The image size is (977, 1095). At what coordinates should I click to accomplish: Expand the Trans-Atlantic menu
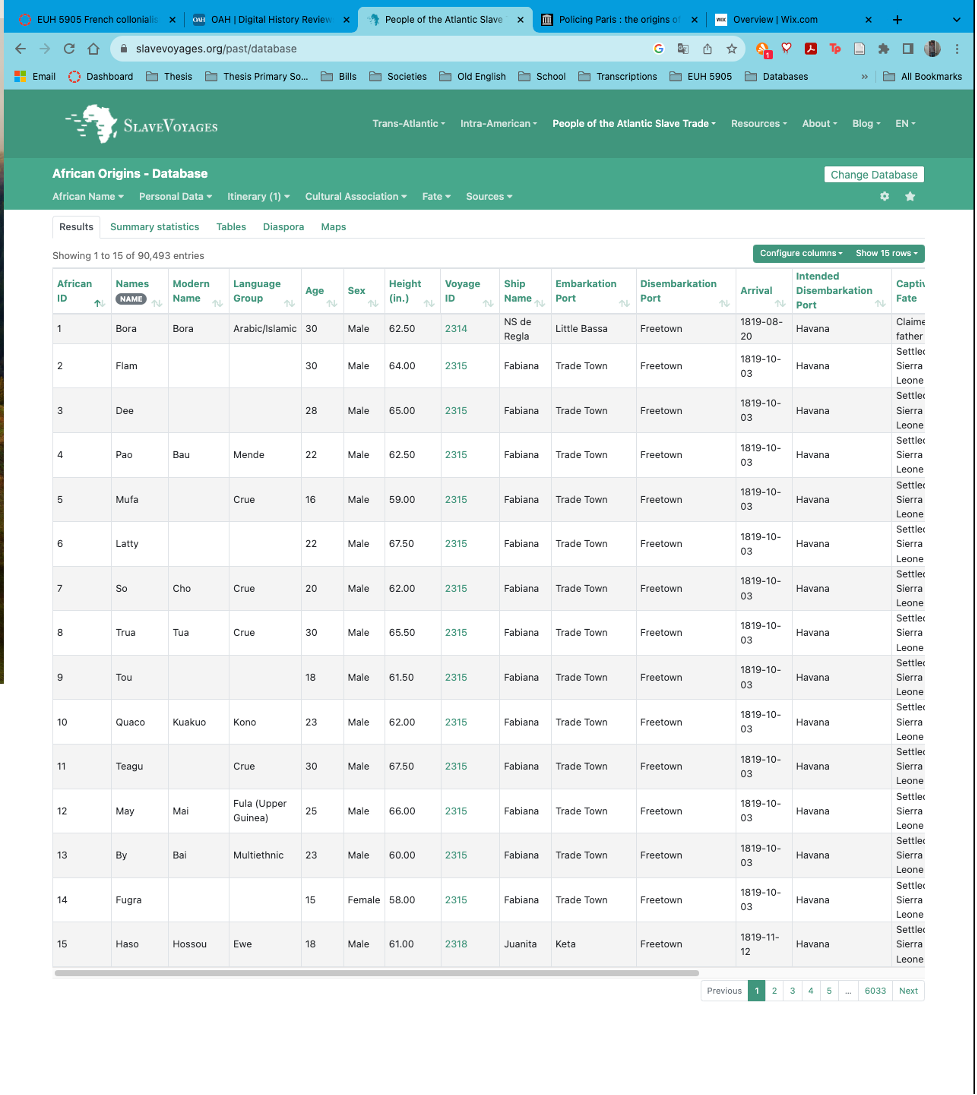409,124
